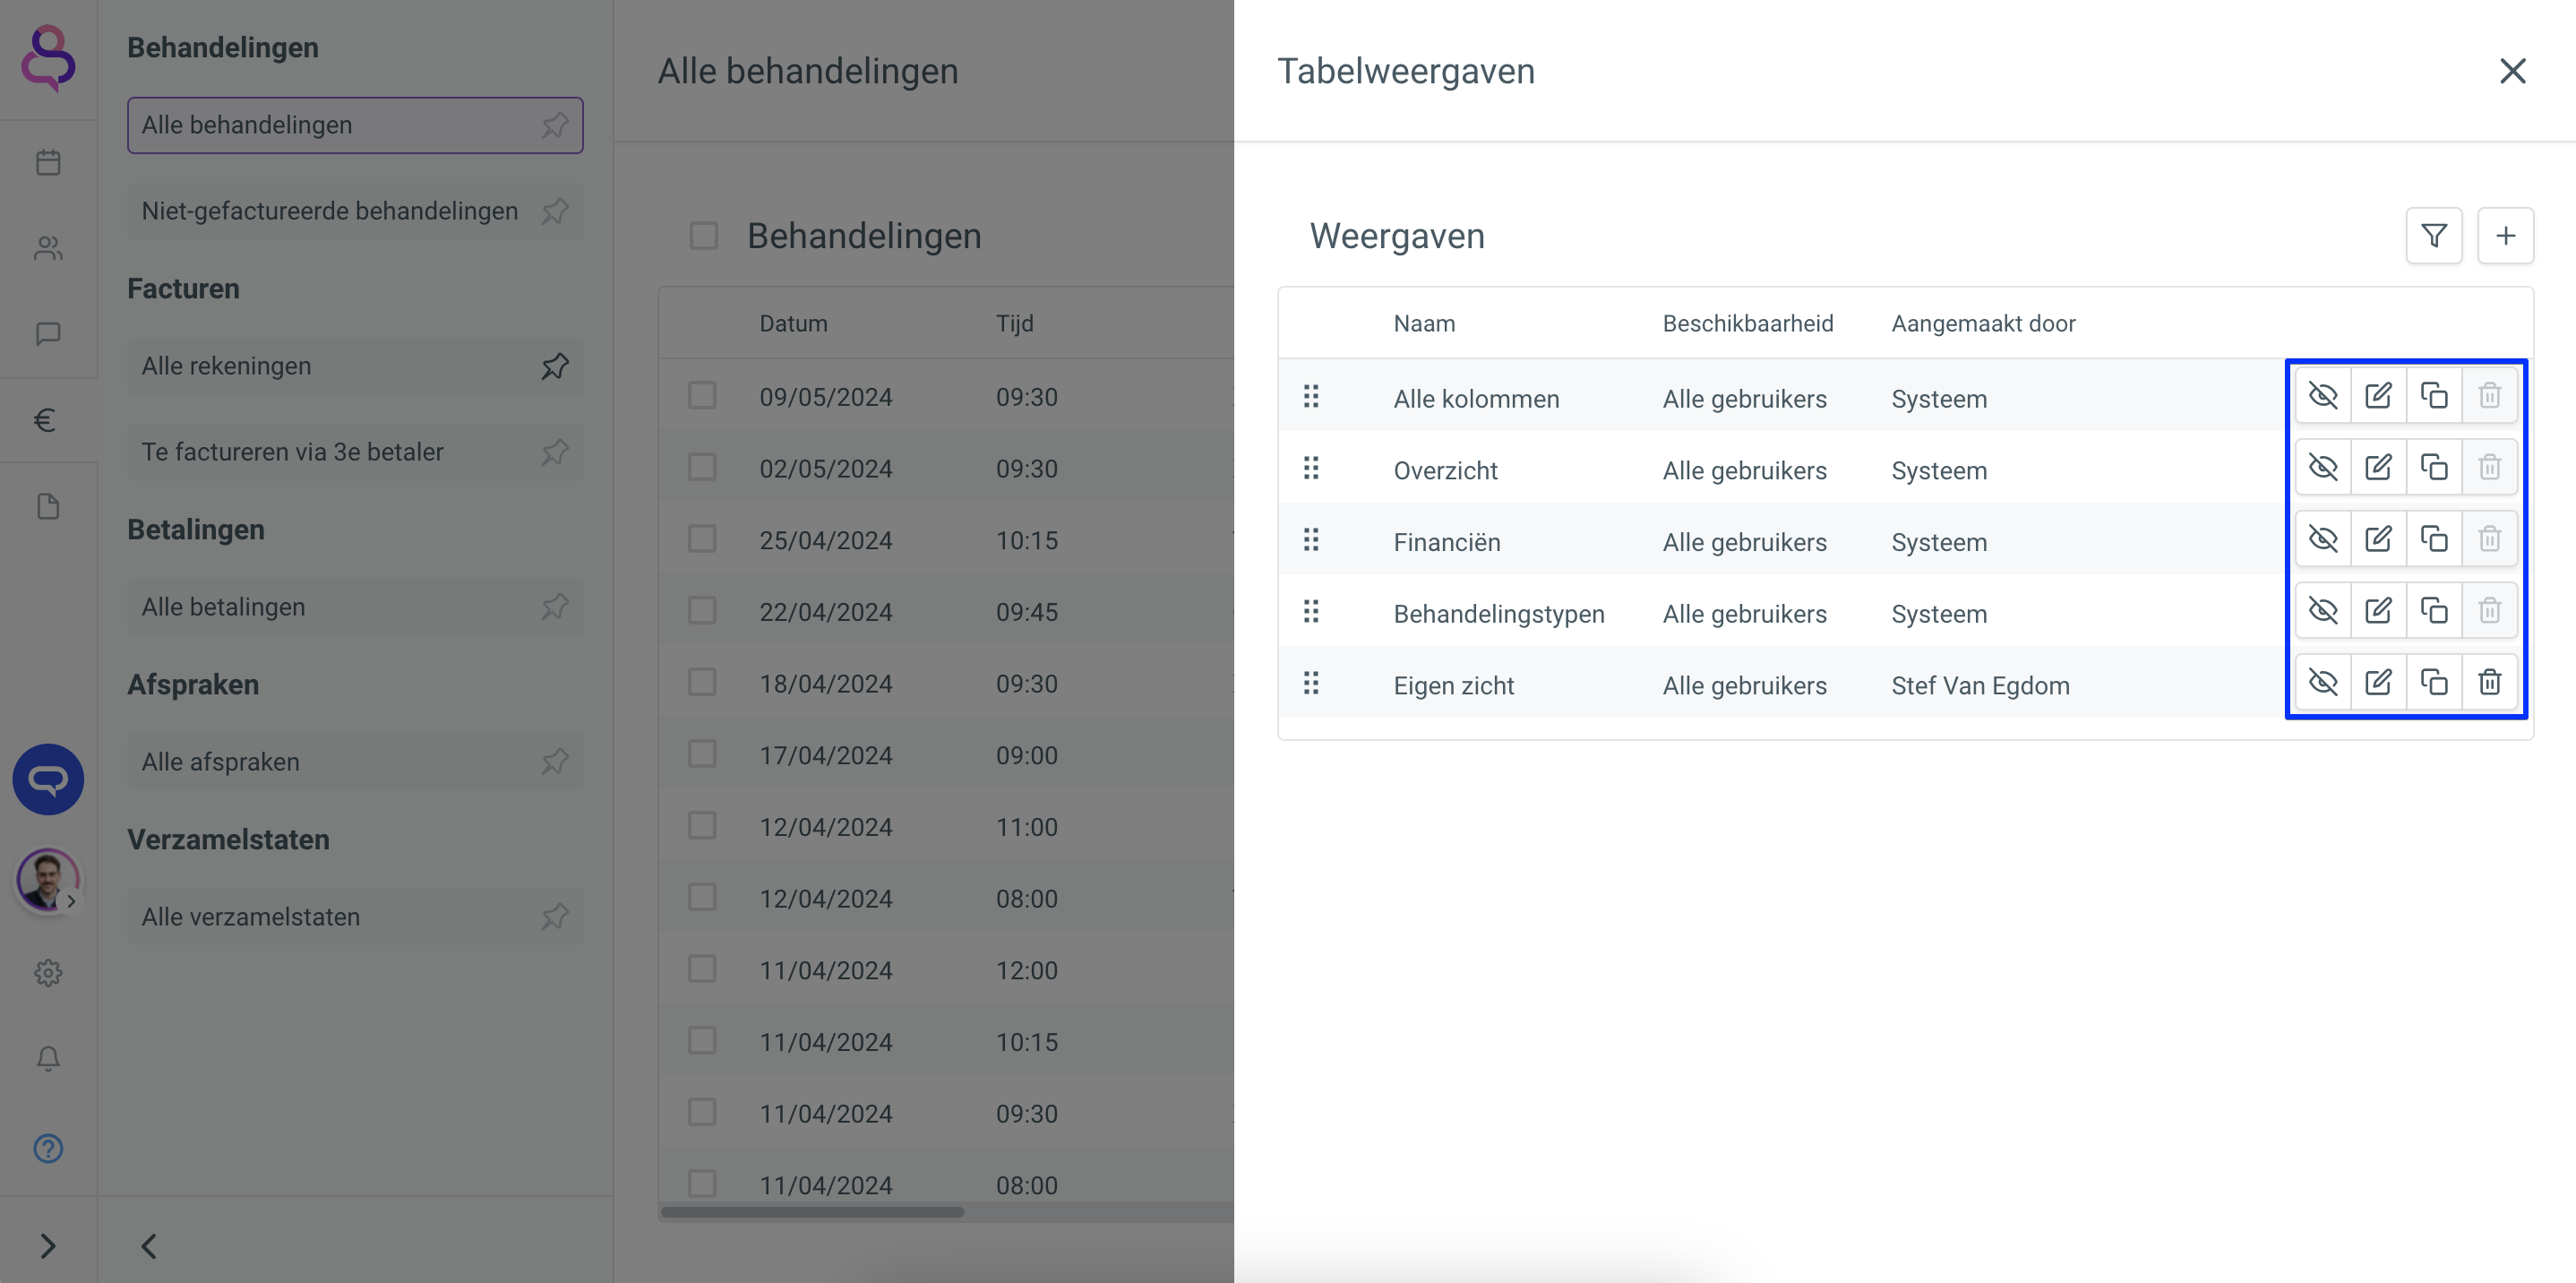Delete the Eigen zicht view
This screenshot has height=1283, width=2576.
click(2489, 683)
